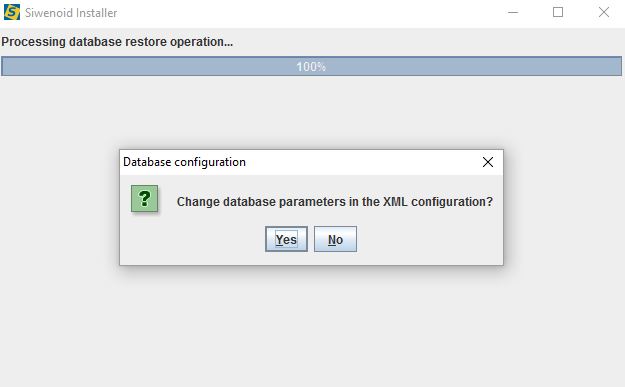
Task: Click the 'Processing database restore operation...' status text
Action: pos(117,42)
